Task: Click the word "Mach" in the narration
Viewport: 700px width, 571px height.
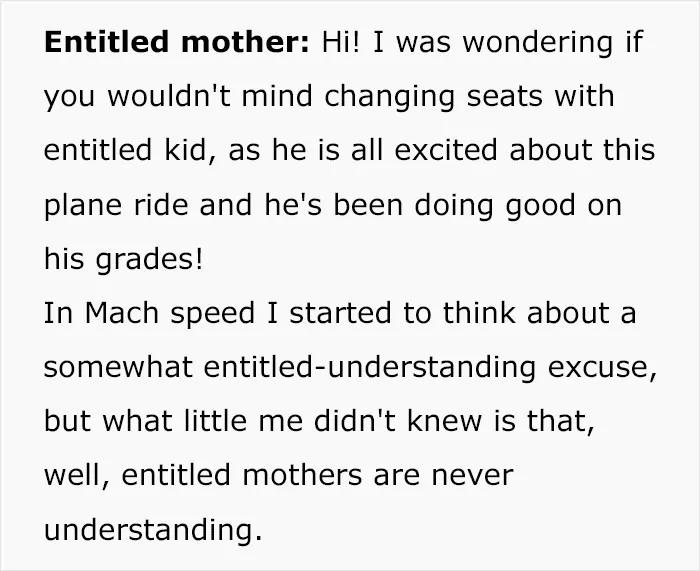Action: tap(121, 313)
